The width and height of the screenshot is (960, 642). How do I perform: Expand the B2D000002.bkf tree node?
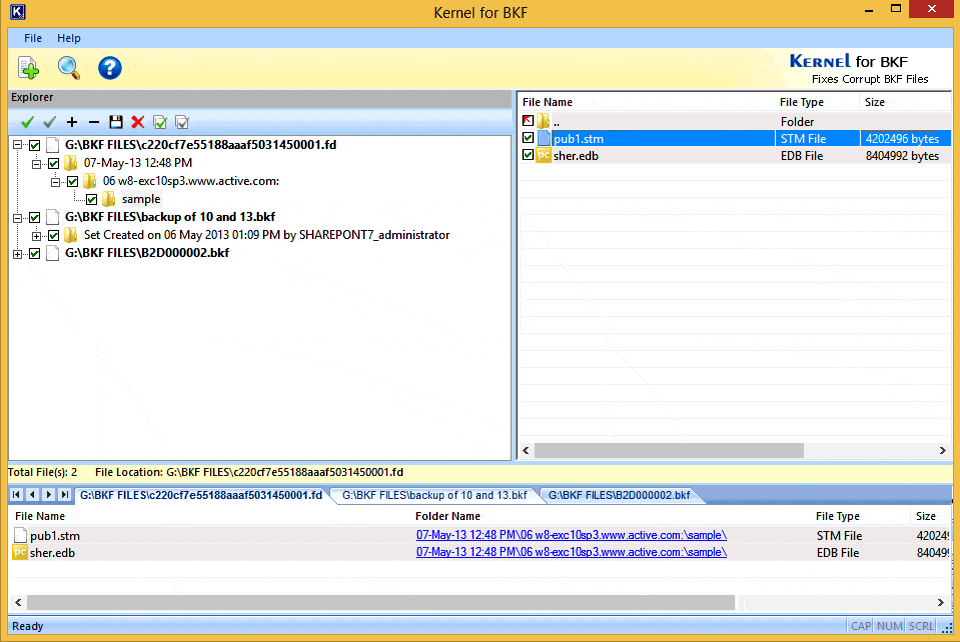(x=17, y=254)
